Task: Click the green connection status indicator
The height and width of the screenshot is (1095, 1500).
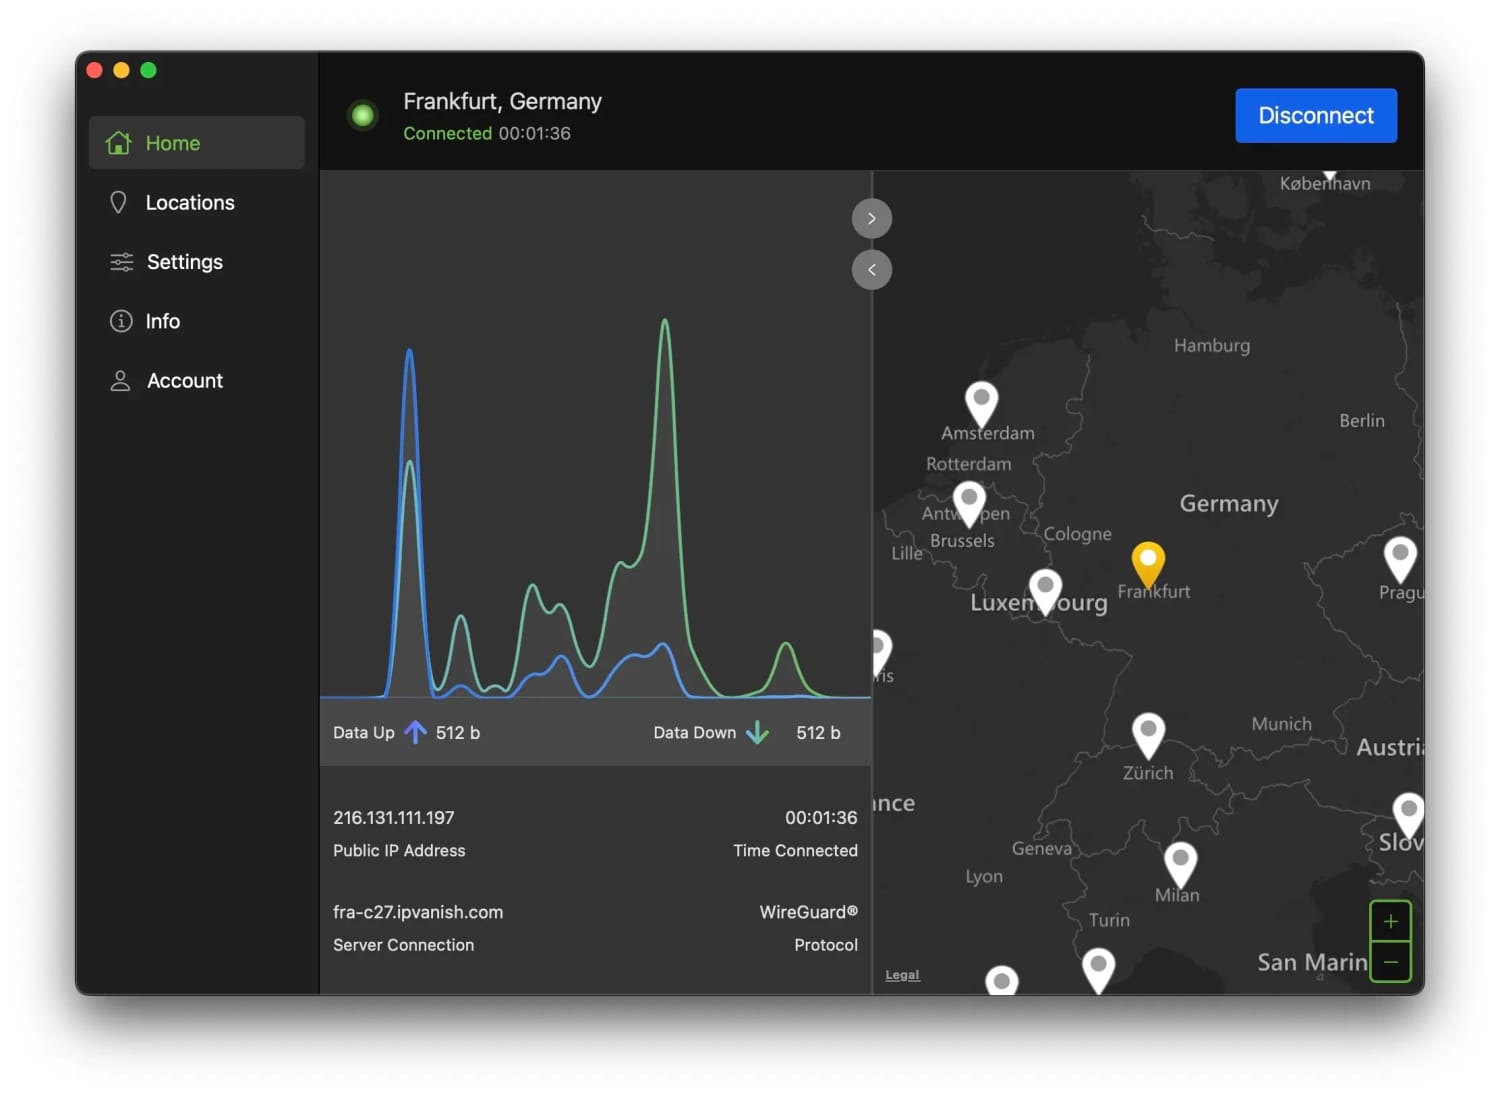Action: pos(362,115)
